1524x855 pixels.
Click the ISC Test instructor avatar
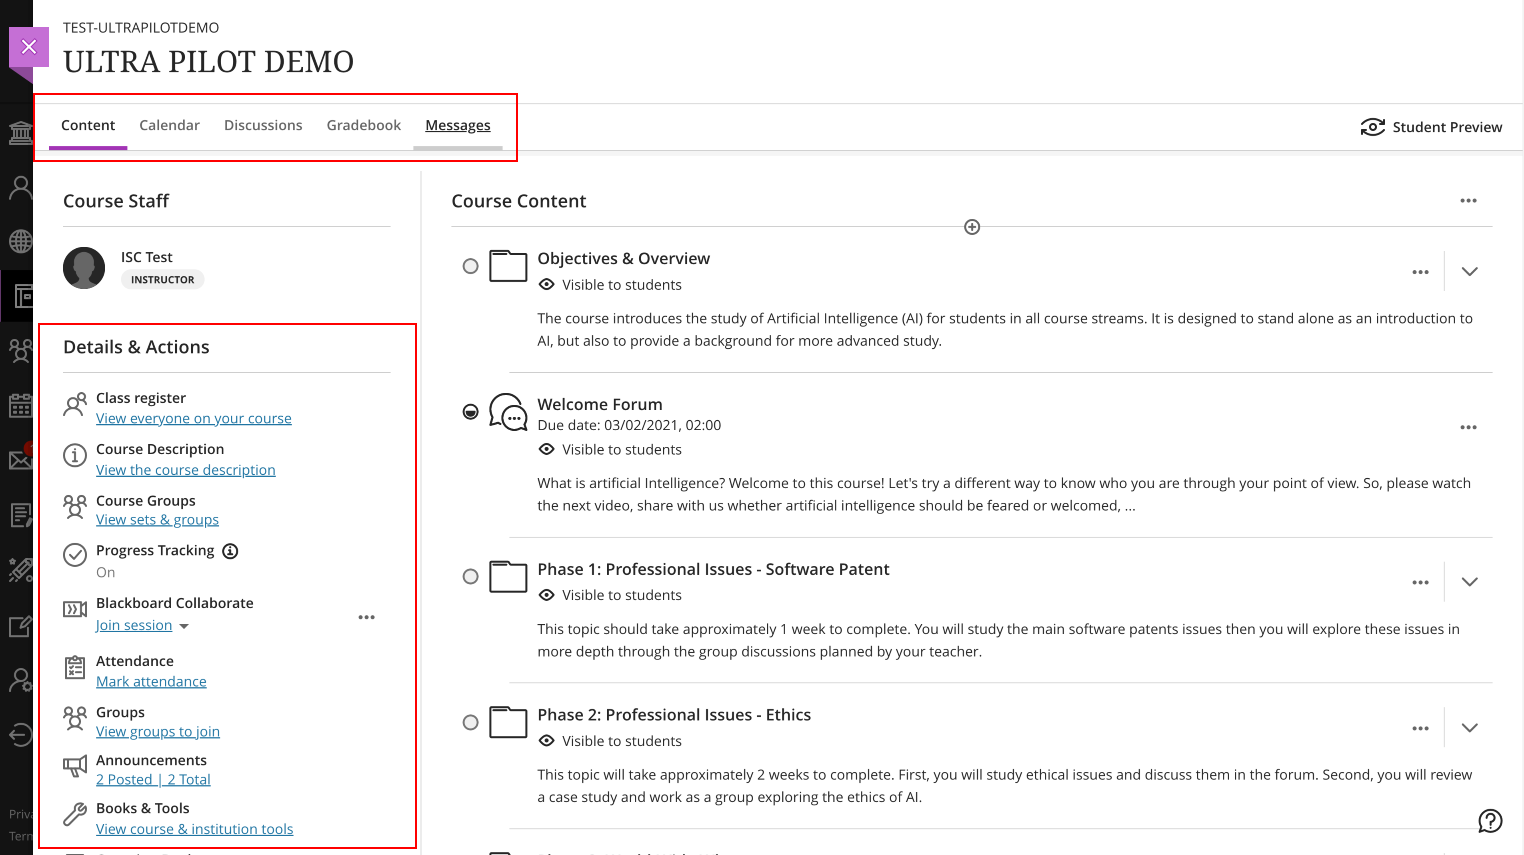pyautogui.click(x=84, y=268)
